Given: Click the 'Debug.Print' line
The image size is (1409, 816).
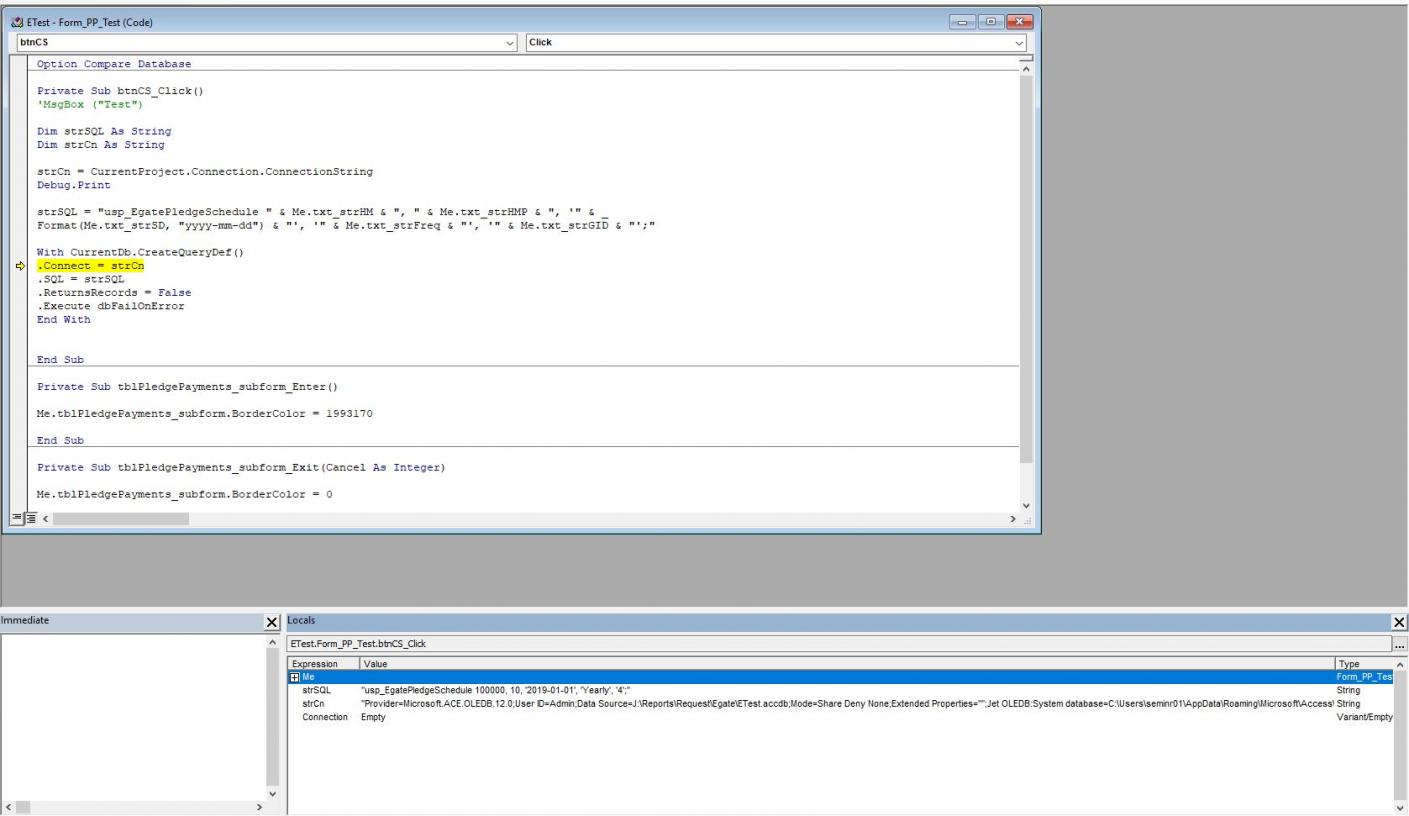Looking at the screenshot, I should click(x=74, y=185).
